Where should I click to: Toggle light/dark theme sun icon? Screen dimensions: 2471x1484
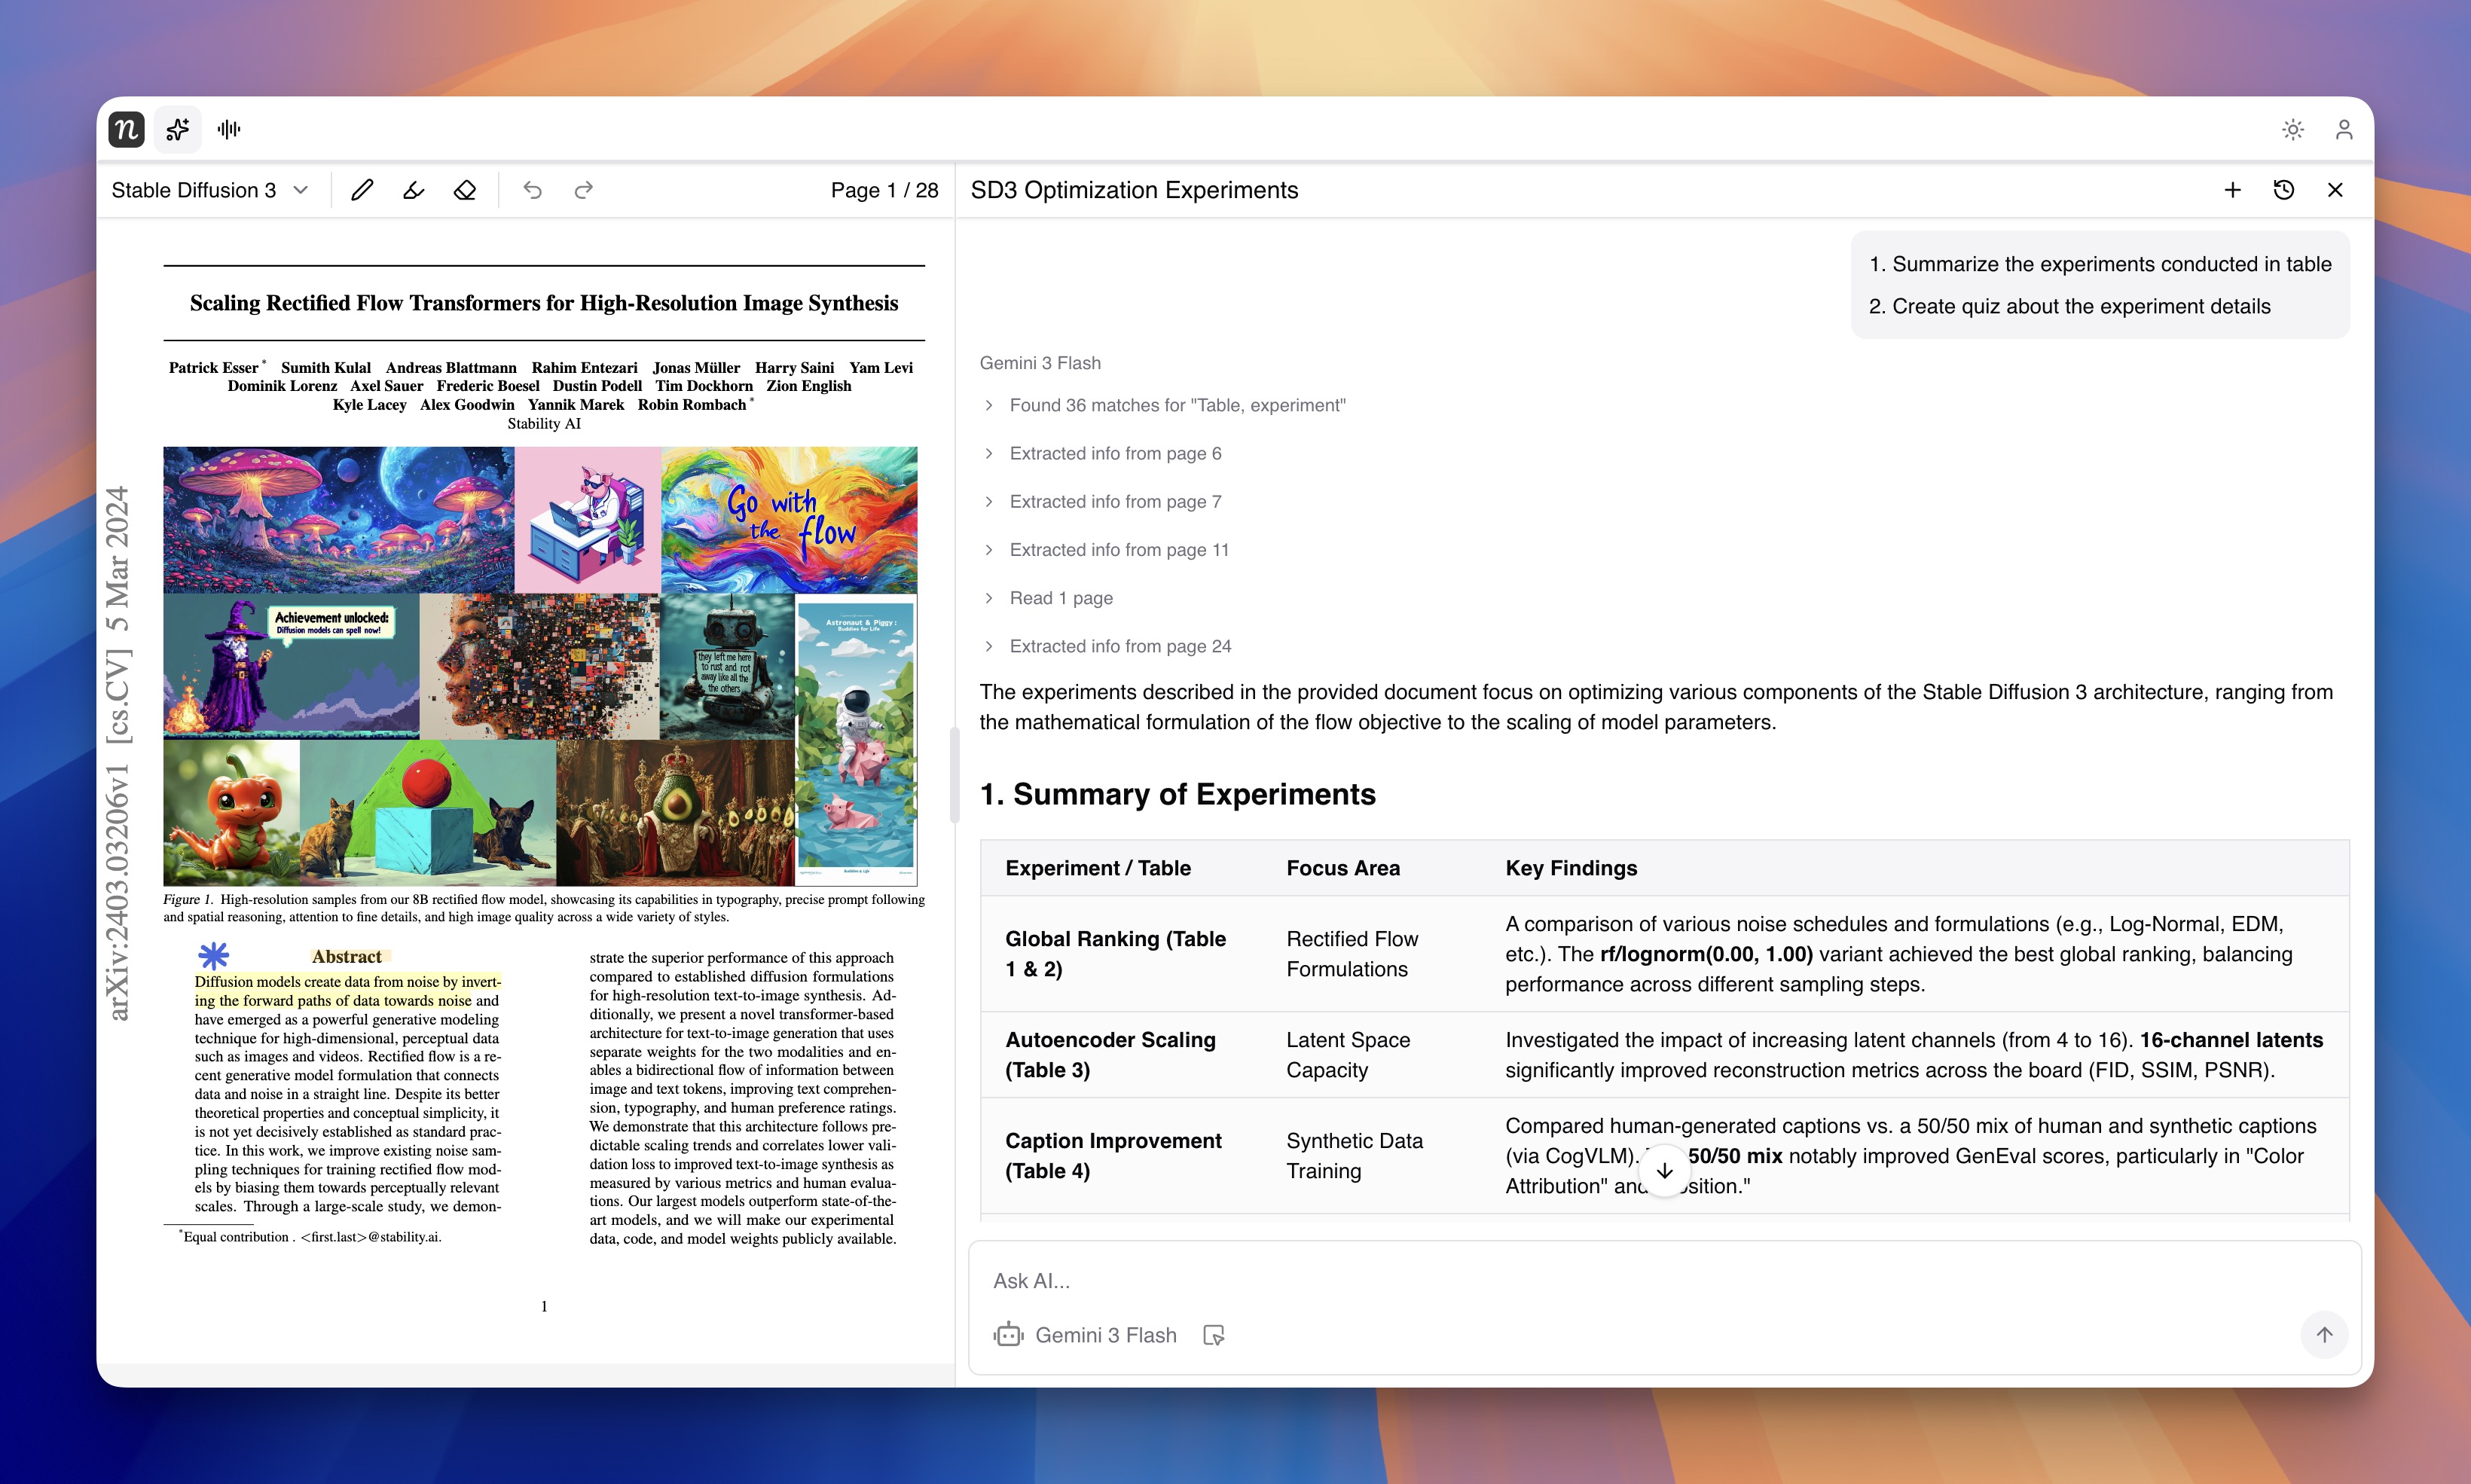pos(2292,129)
